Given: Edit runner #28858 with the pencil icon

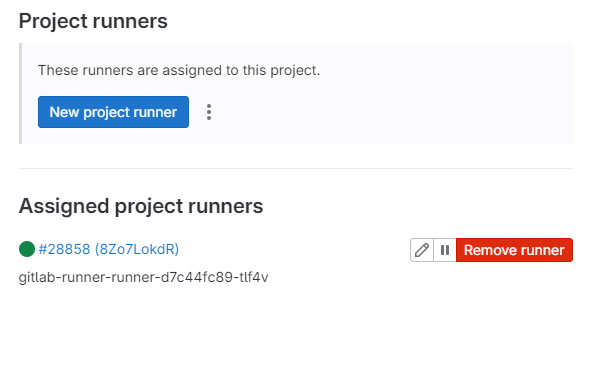Looking at the screenshot, I should tap(422, 250).
